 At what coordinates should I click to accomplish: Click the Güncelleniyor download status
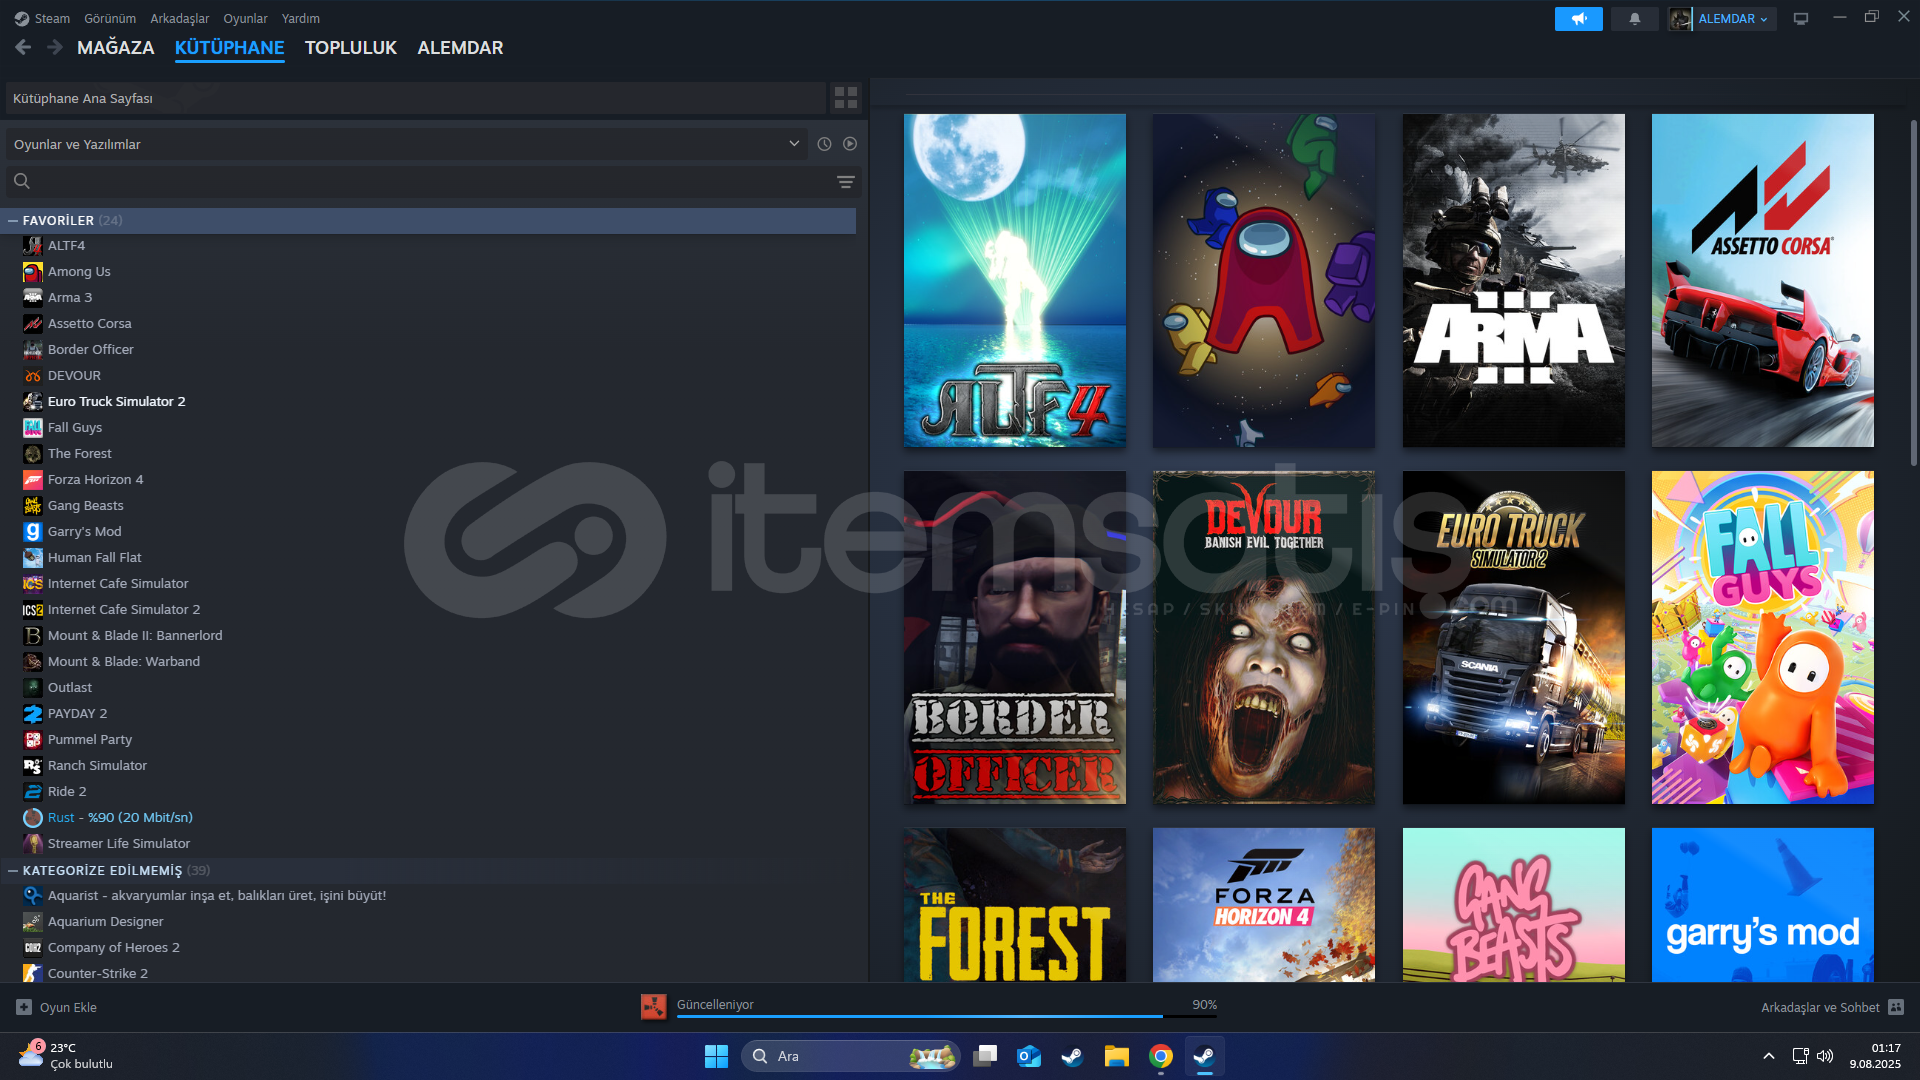click(x=715, y=1004)
